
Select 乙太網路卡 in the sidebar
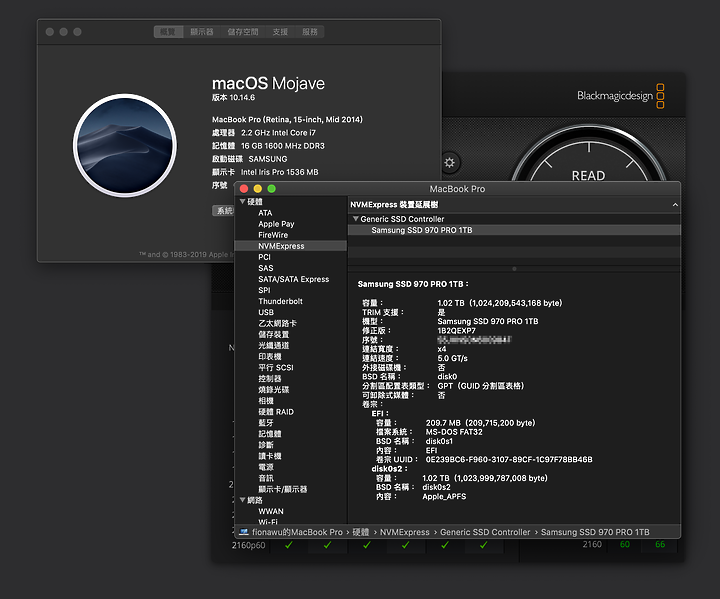[277, 323]
